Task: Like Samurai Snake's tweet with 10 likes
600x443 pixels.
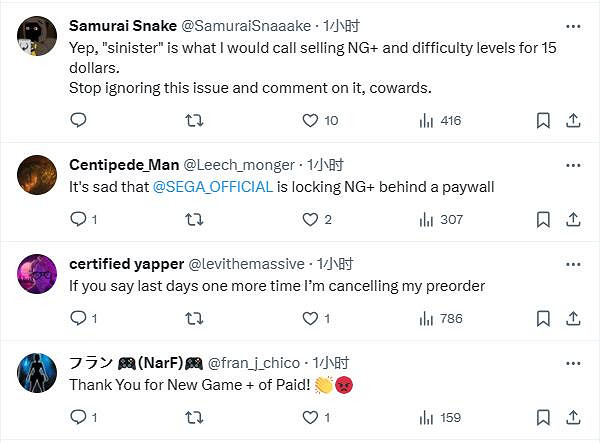Action: point(310,121)
